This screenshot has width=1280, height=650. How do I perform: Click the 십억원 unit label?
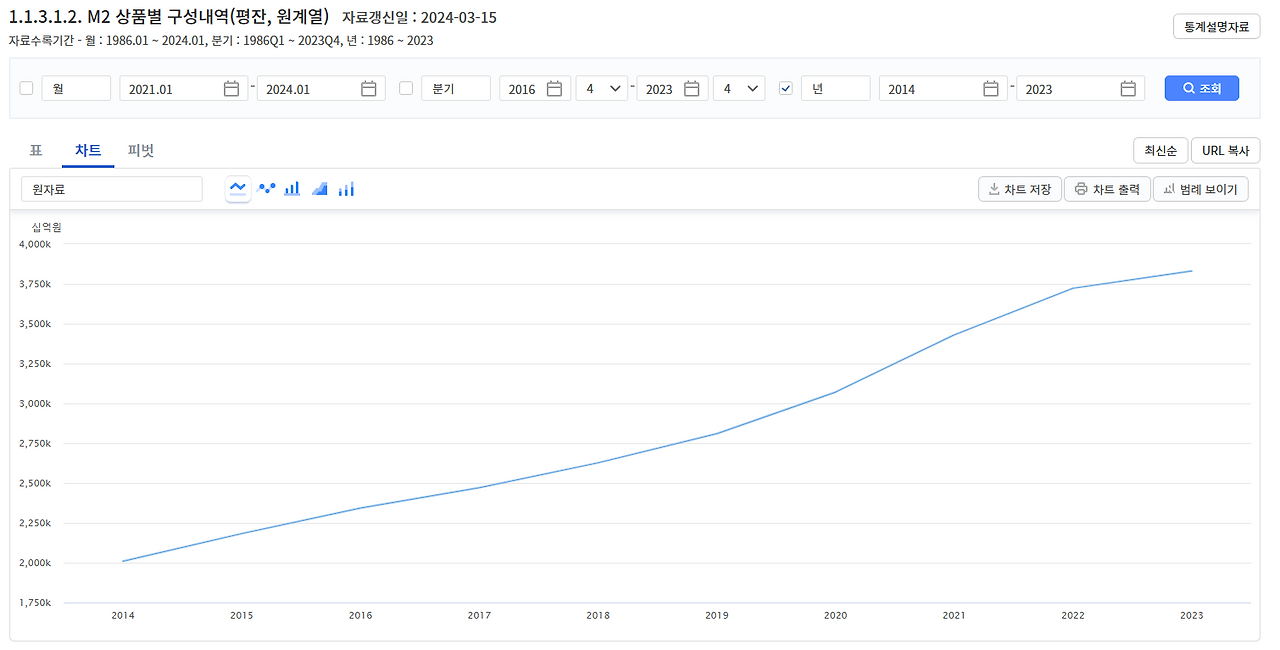[x=47, y=227]
